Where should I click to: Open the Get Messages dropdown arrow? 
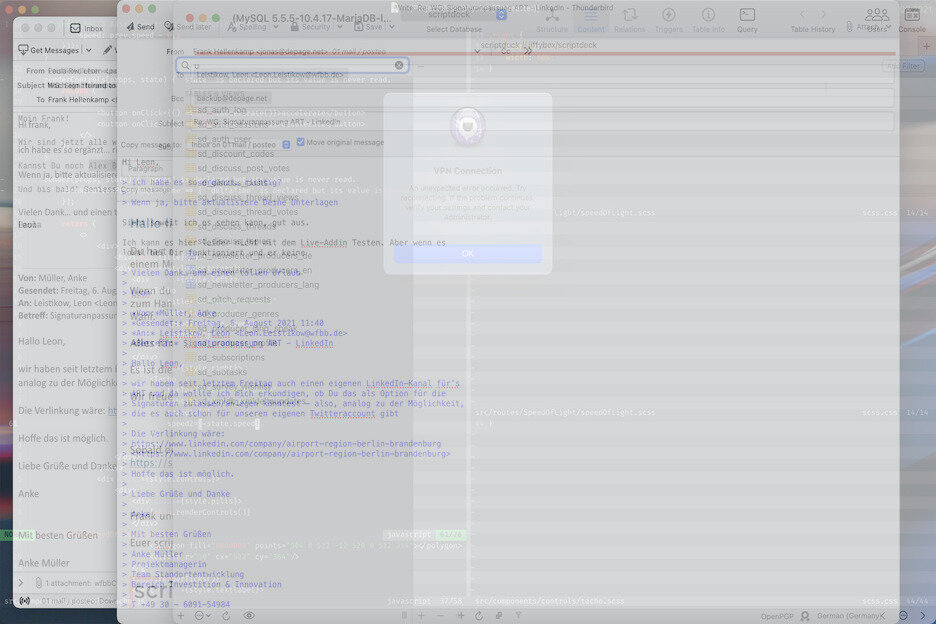pyautogui.click(x=88, y=50)
